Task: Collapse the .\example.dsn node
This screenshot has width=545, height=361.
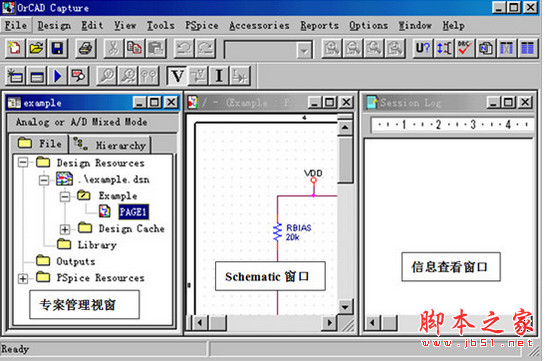Action: [x=44, y=180]
